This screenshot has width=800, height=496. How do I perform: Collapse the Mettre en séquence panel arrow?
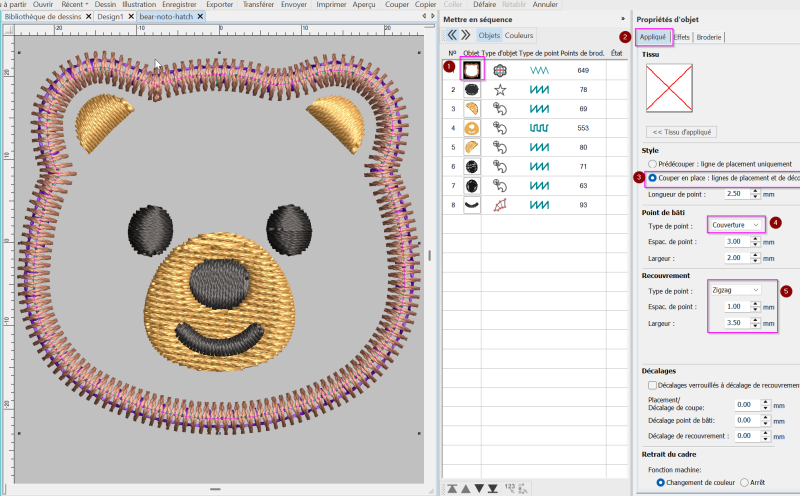pyautogui.click(x=623, y=19)
